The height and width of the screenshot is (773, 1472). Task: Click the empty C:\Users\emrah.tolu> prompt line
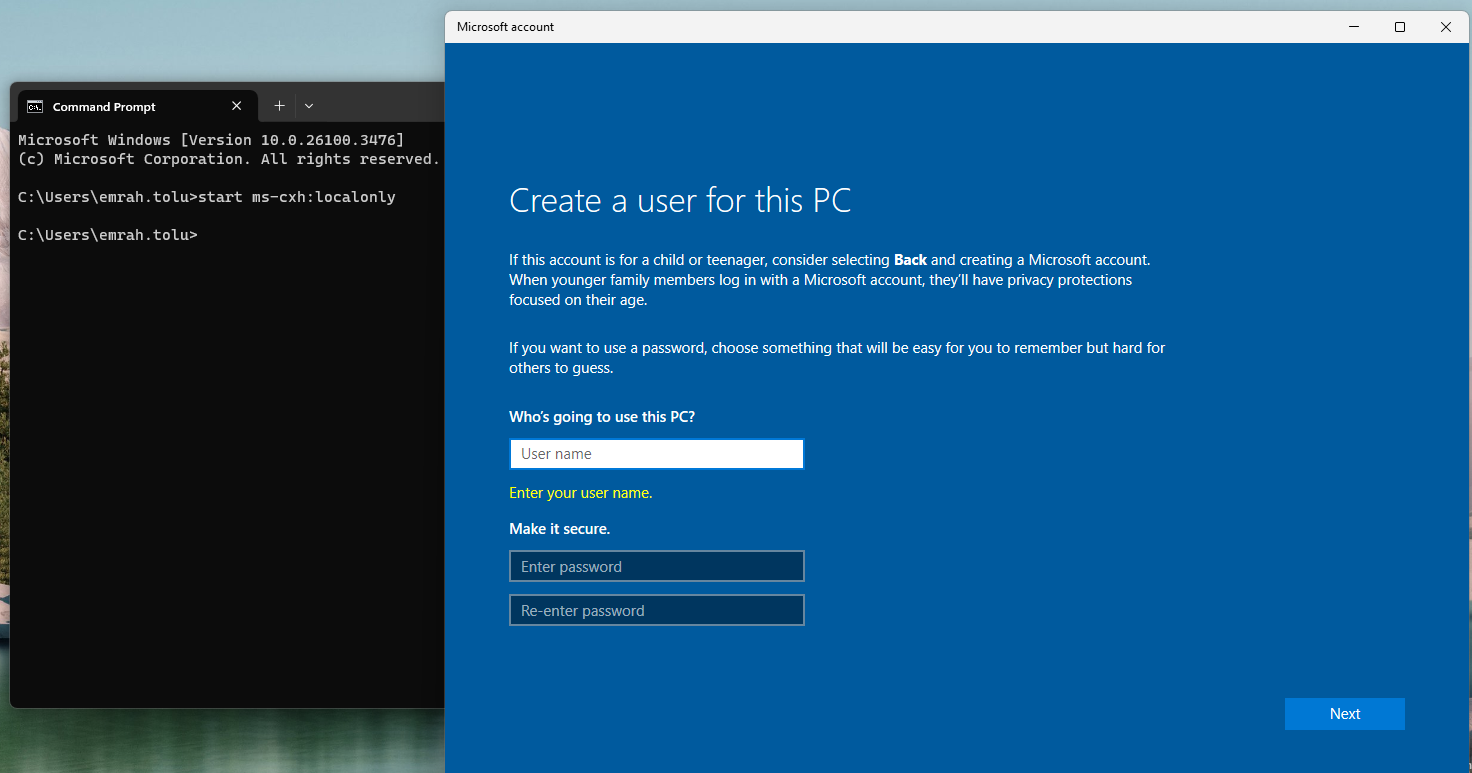108,235
